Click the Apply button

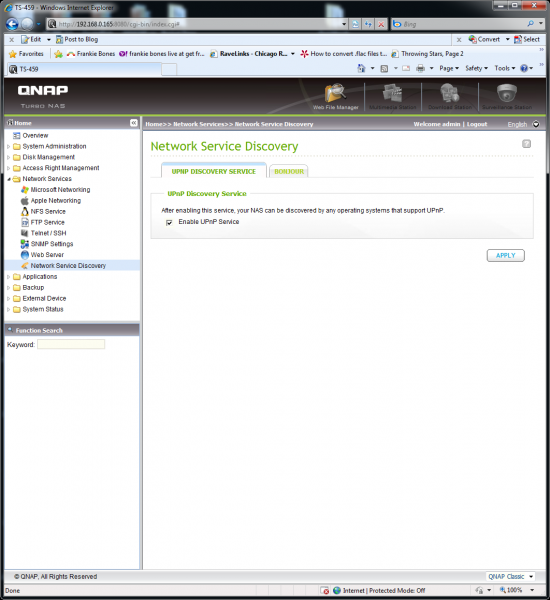click(x=506, y=256)
